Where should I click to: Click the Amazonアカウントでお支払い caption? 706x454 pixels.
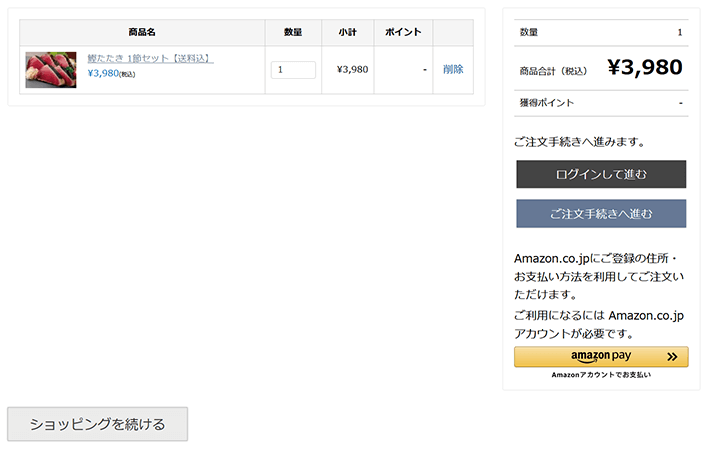pyautogui.click(x=601, y=375)
